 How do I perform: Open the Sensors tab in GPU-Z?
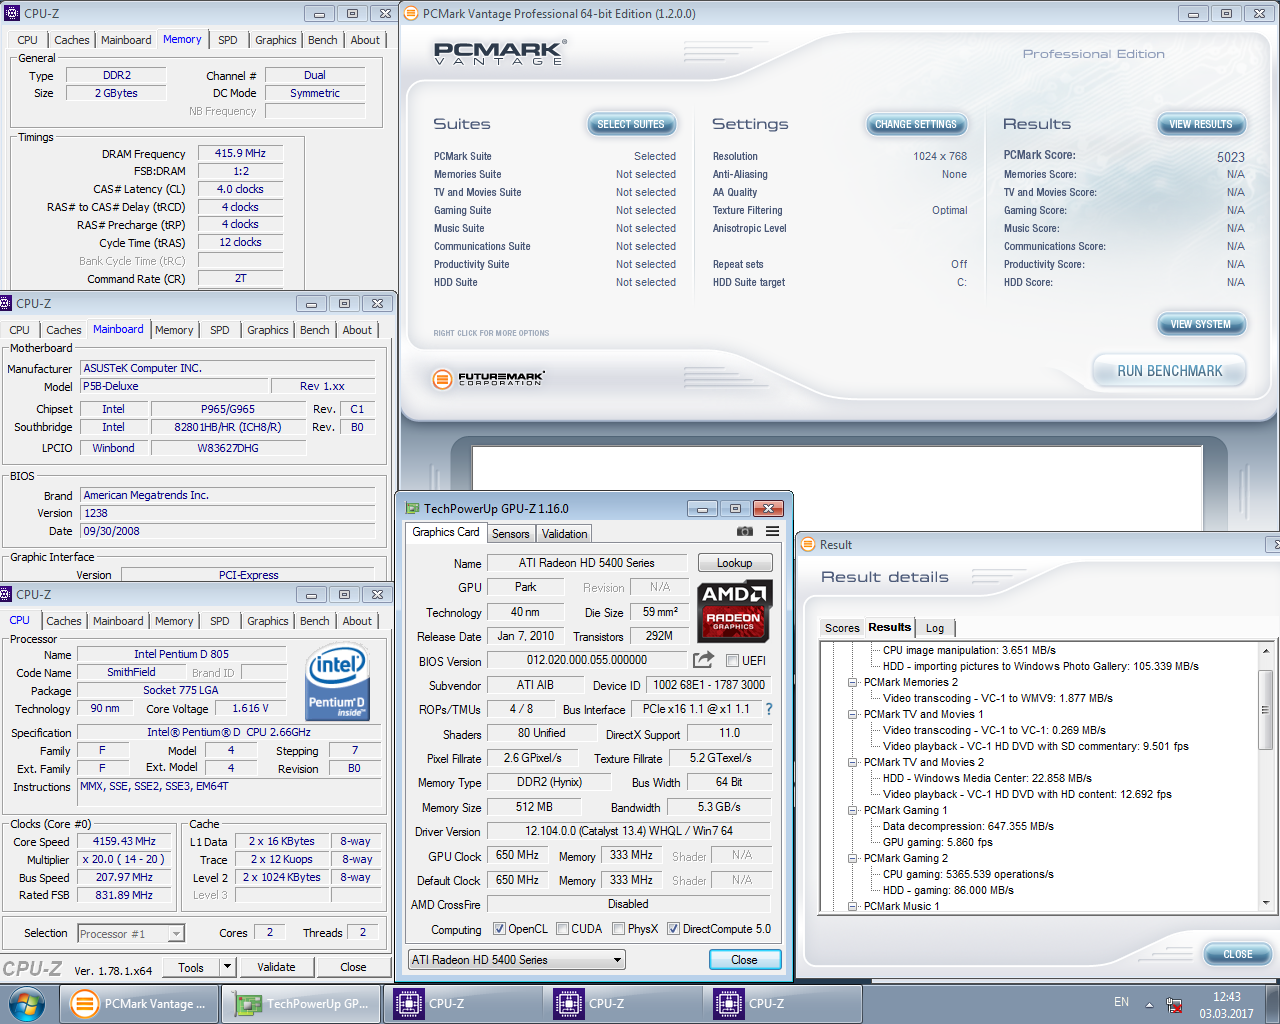coord(510,534)
